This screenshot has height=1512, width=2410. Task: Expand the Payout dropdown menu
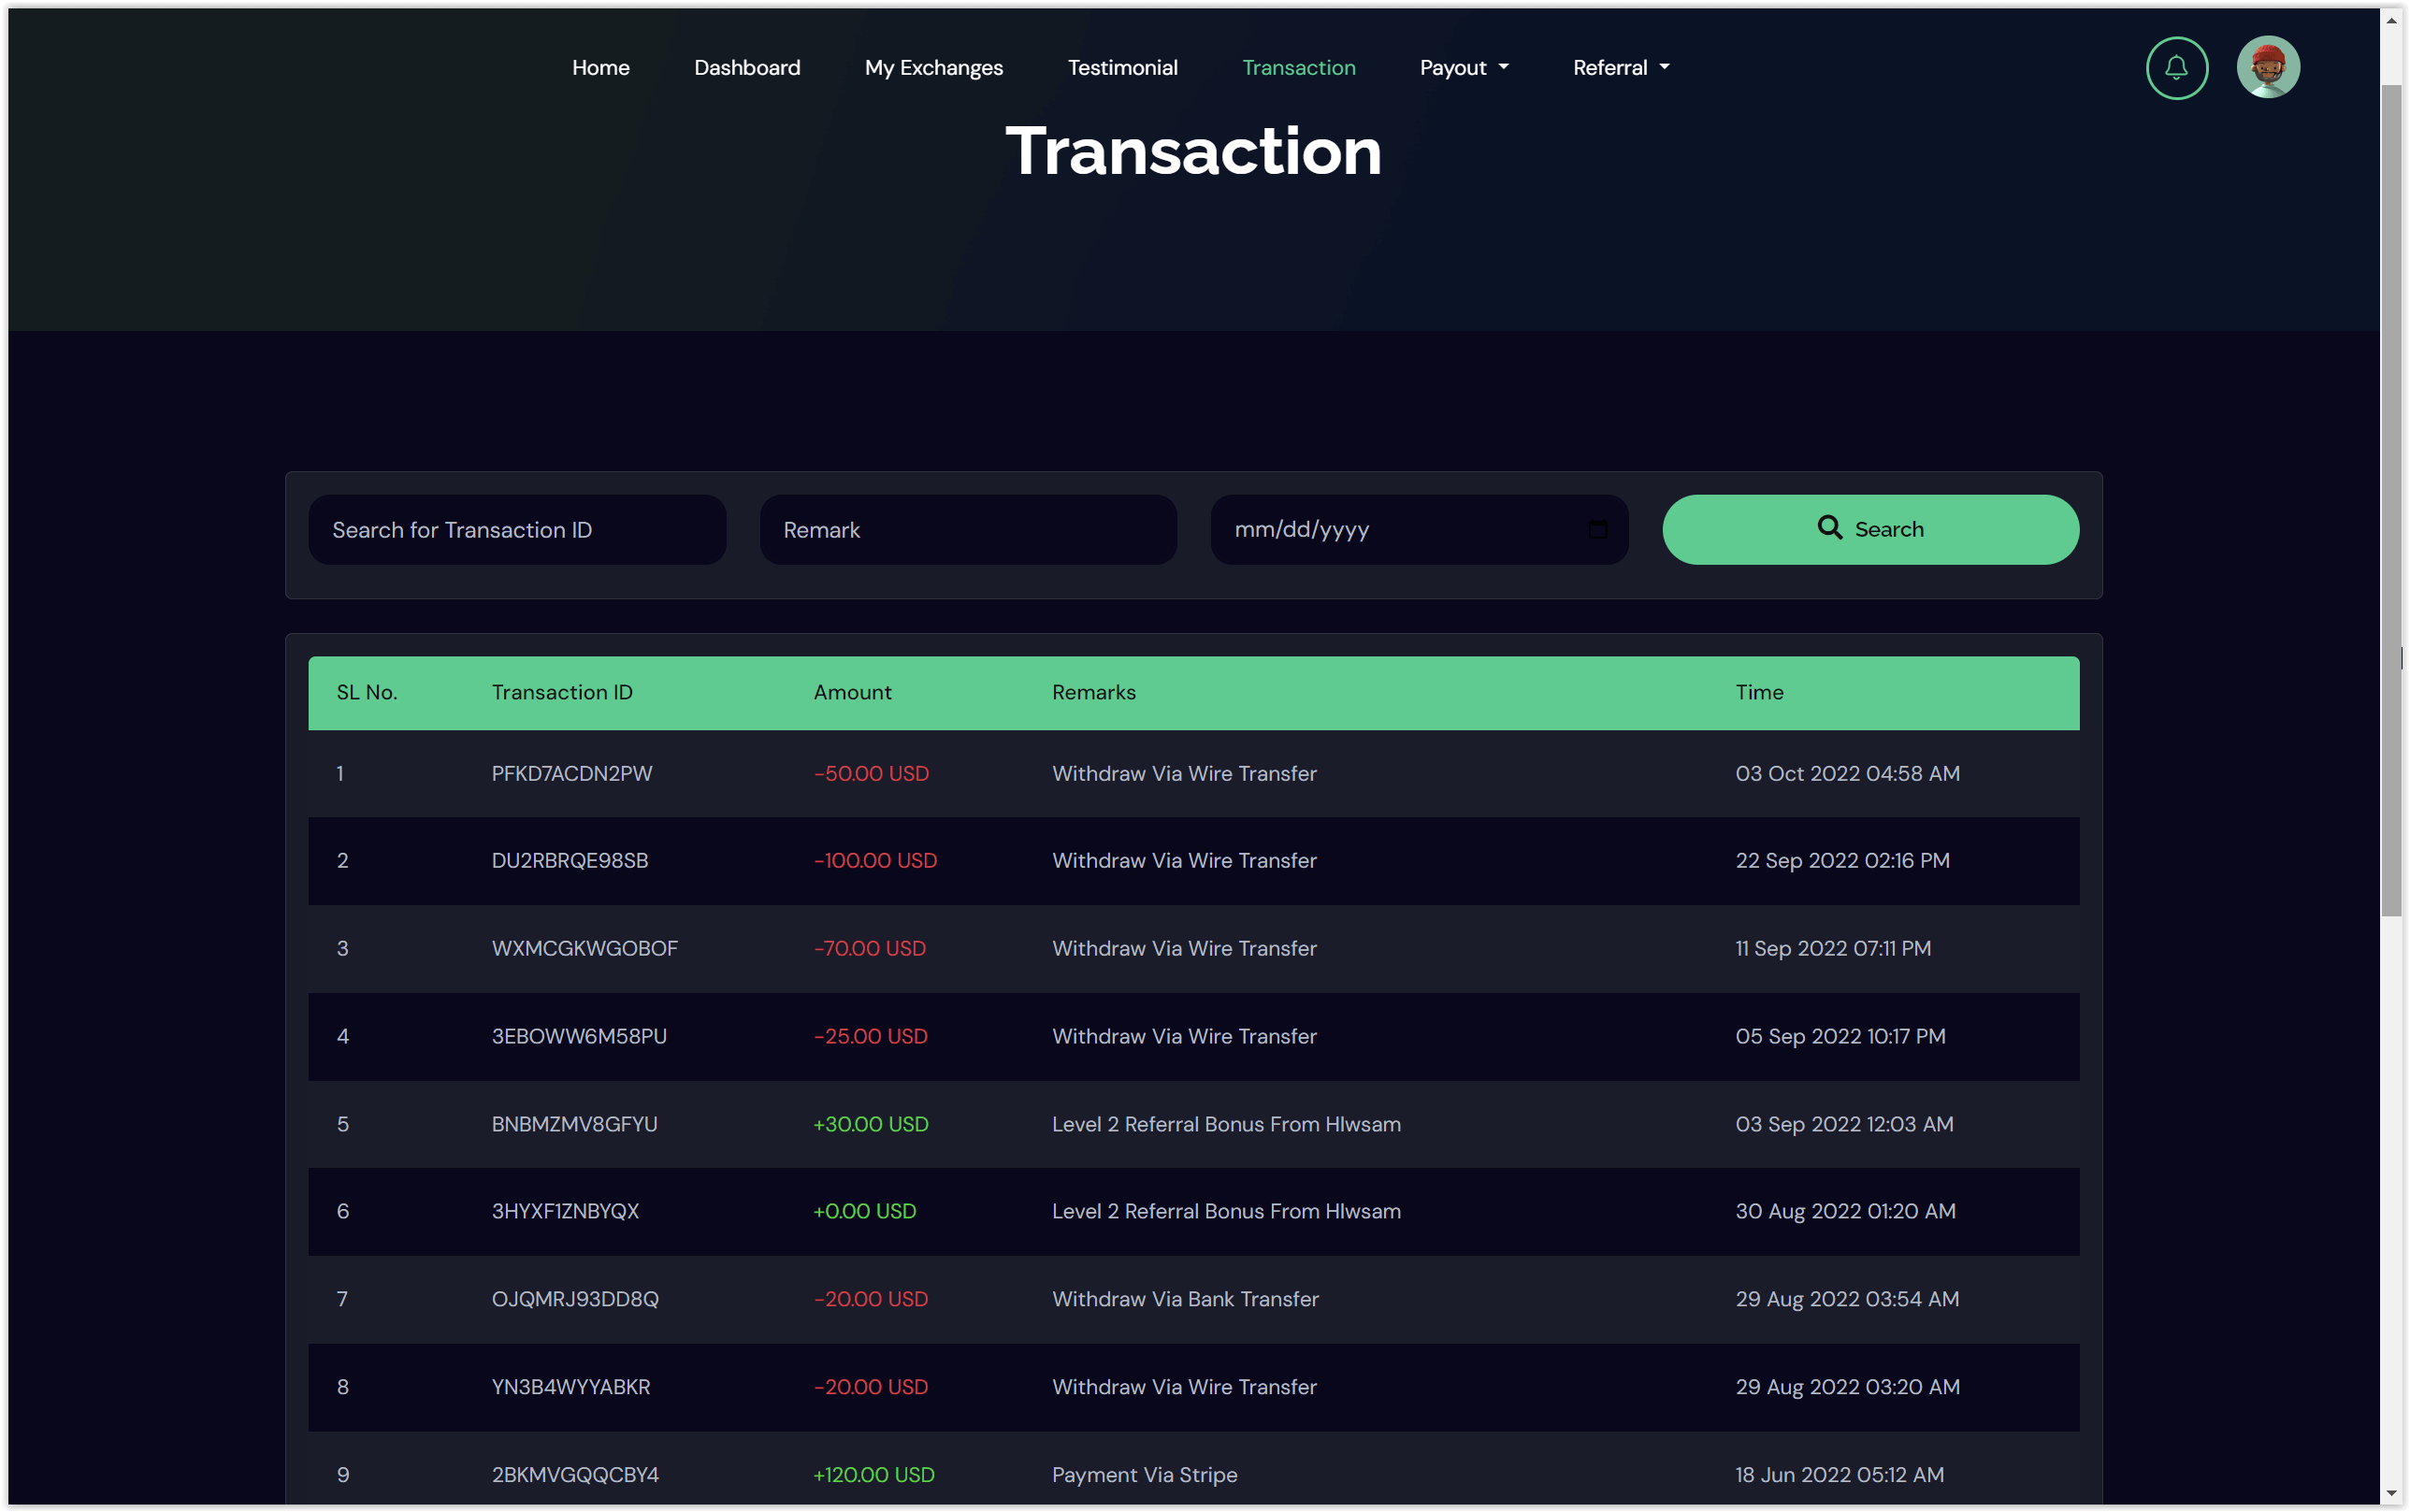coord(1464,67)
